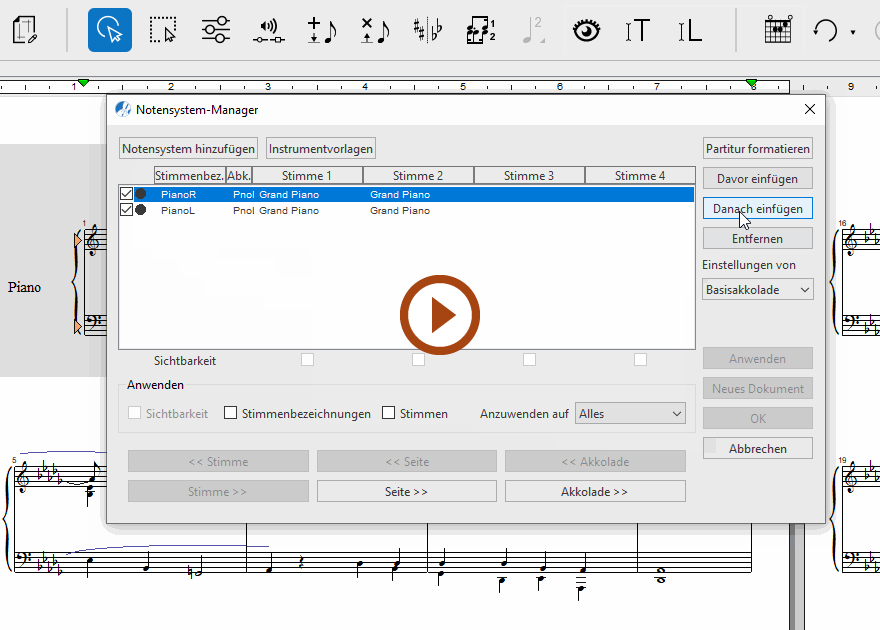Select the arrow pointer tool

110,30
